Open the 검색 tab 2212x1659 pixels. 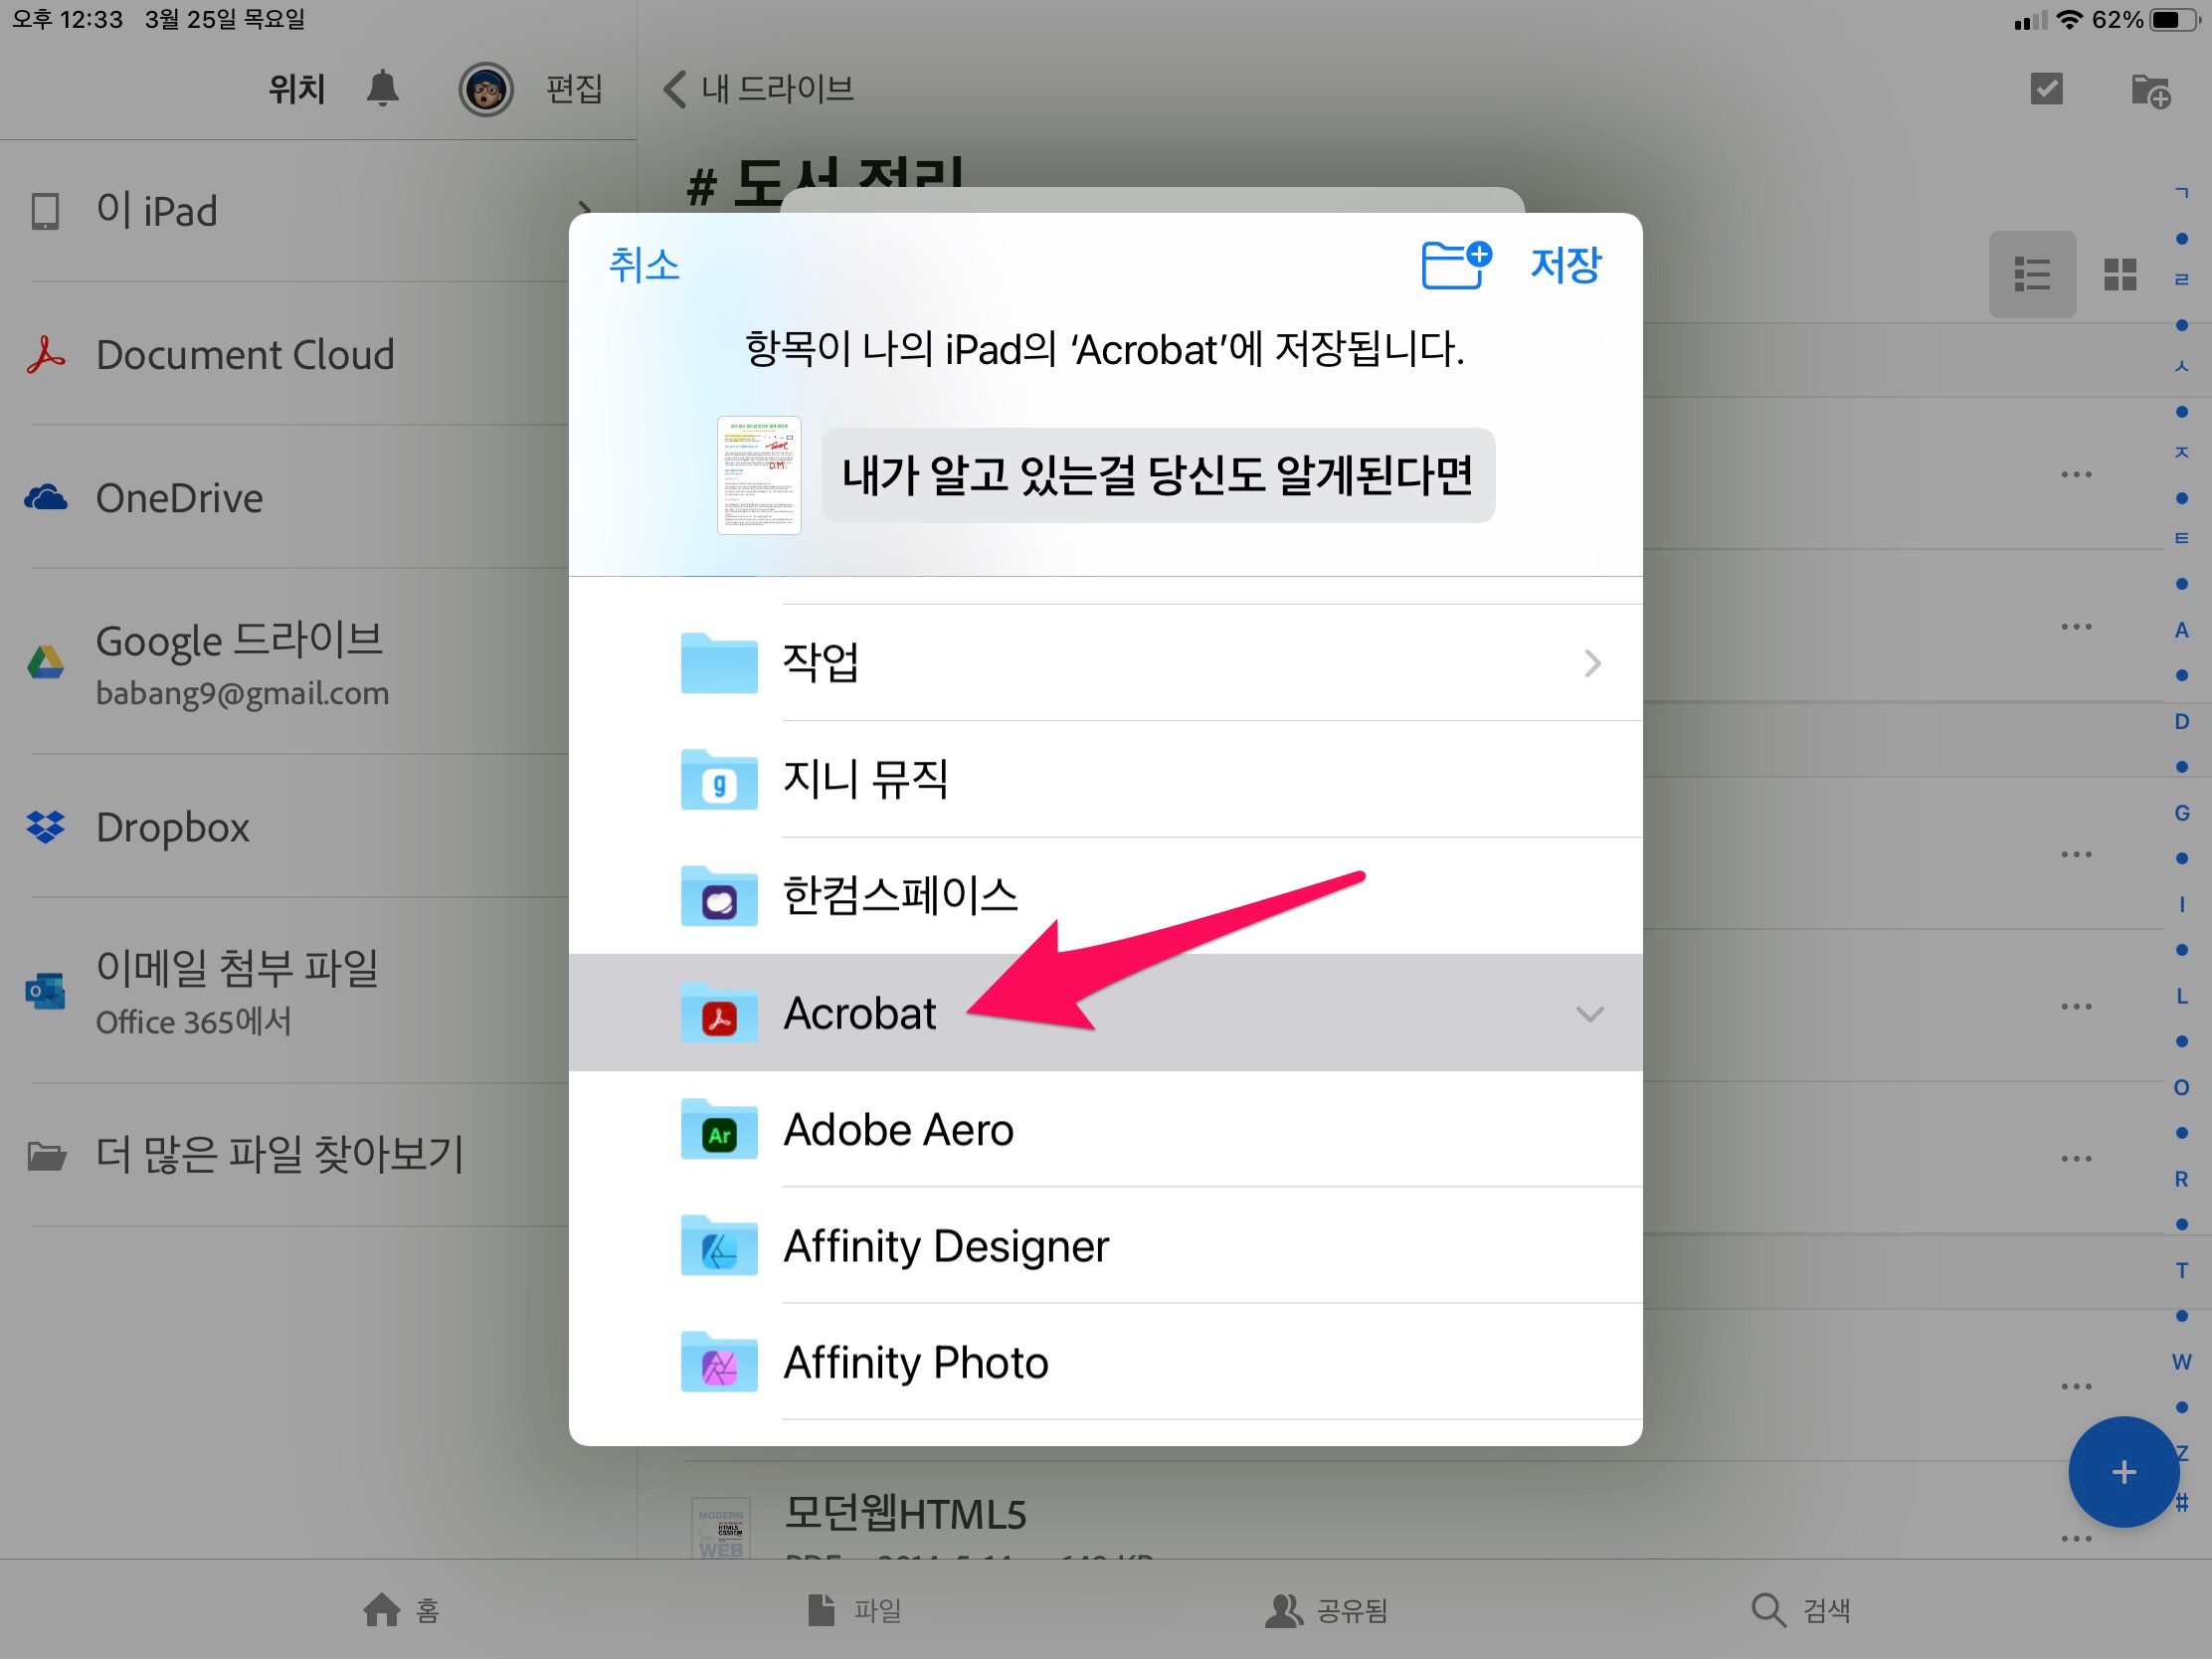(1801, 1610)
